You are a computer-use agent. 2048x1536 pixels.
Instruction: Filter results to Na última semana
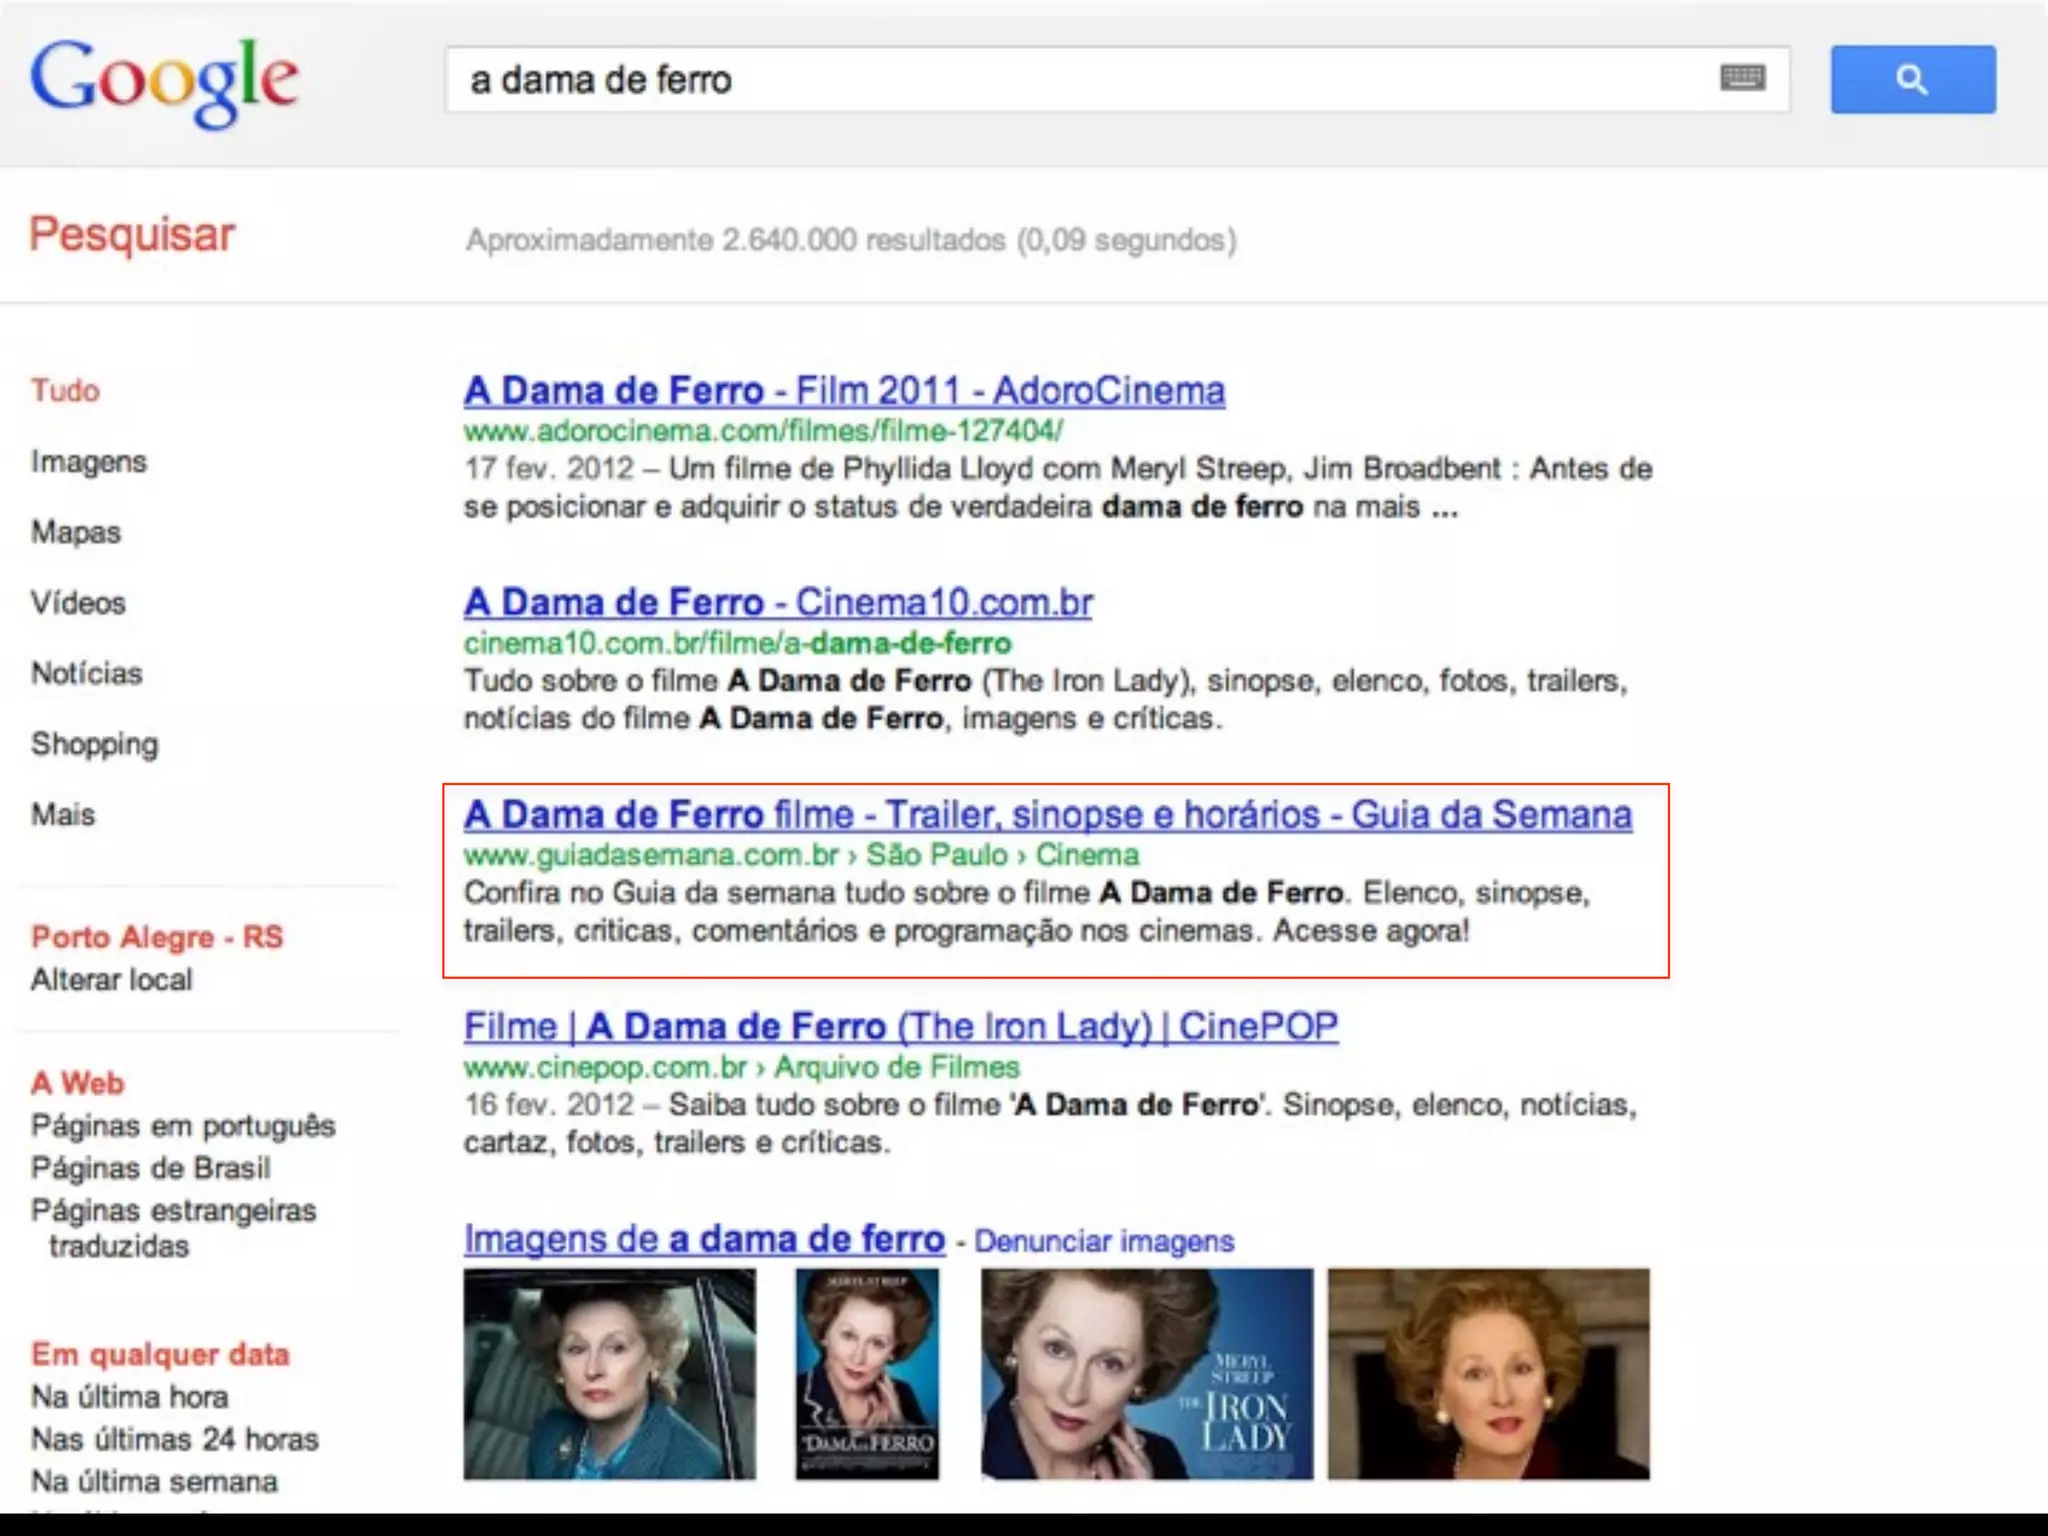[154, 1481]
